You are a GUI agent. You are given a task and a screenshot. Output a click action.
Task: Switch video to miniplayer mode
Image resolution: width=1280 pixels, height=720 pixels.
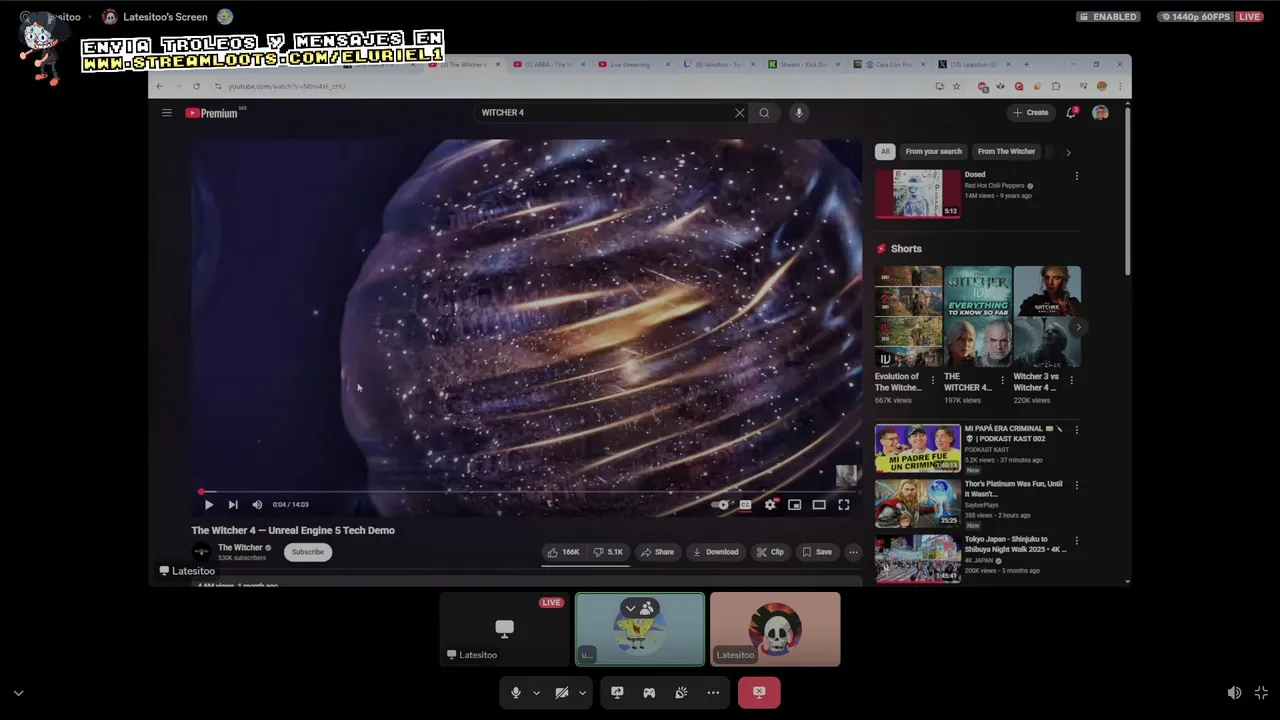tap(794, 505)
